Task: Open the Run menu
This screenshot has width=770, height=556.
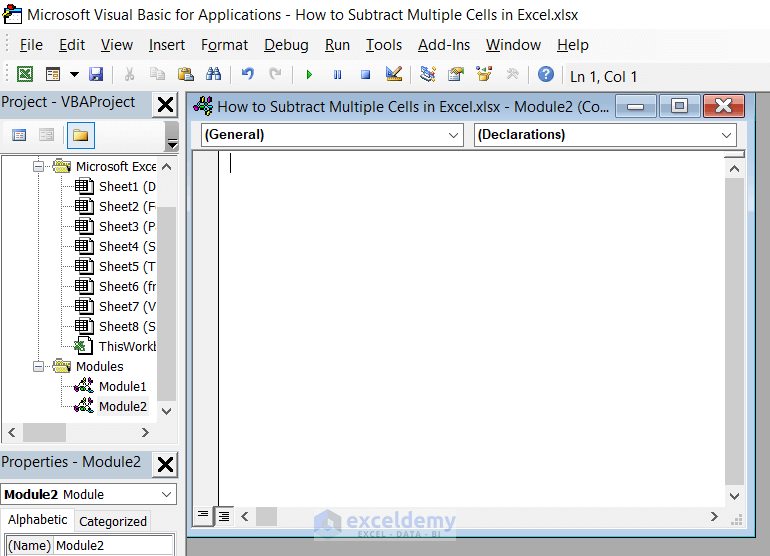Action: [x=337, y=45]
